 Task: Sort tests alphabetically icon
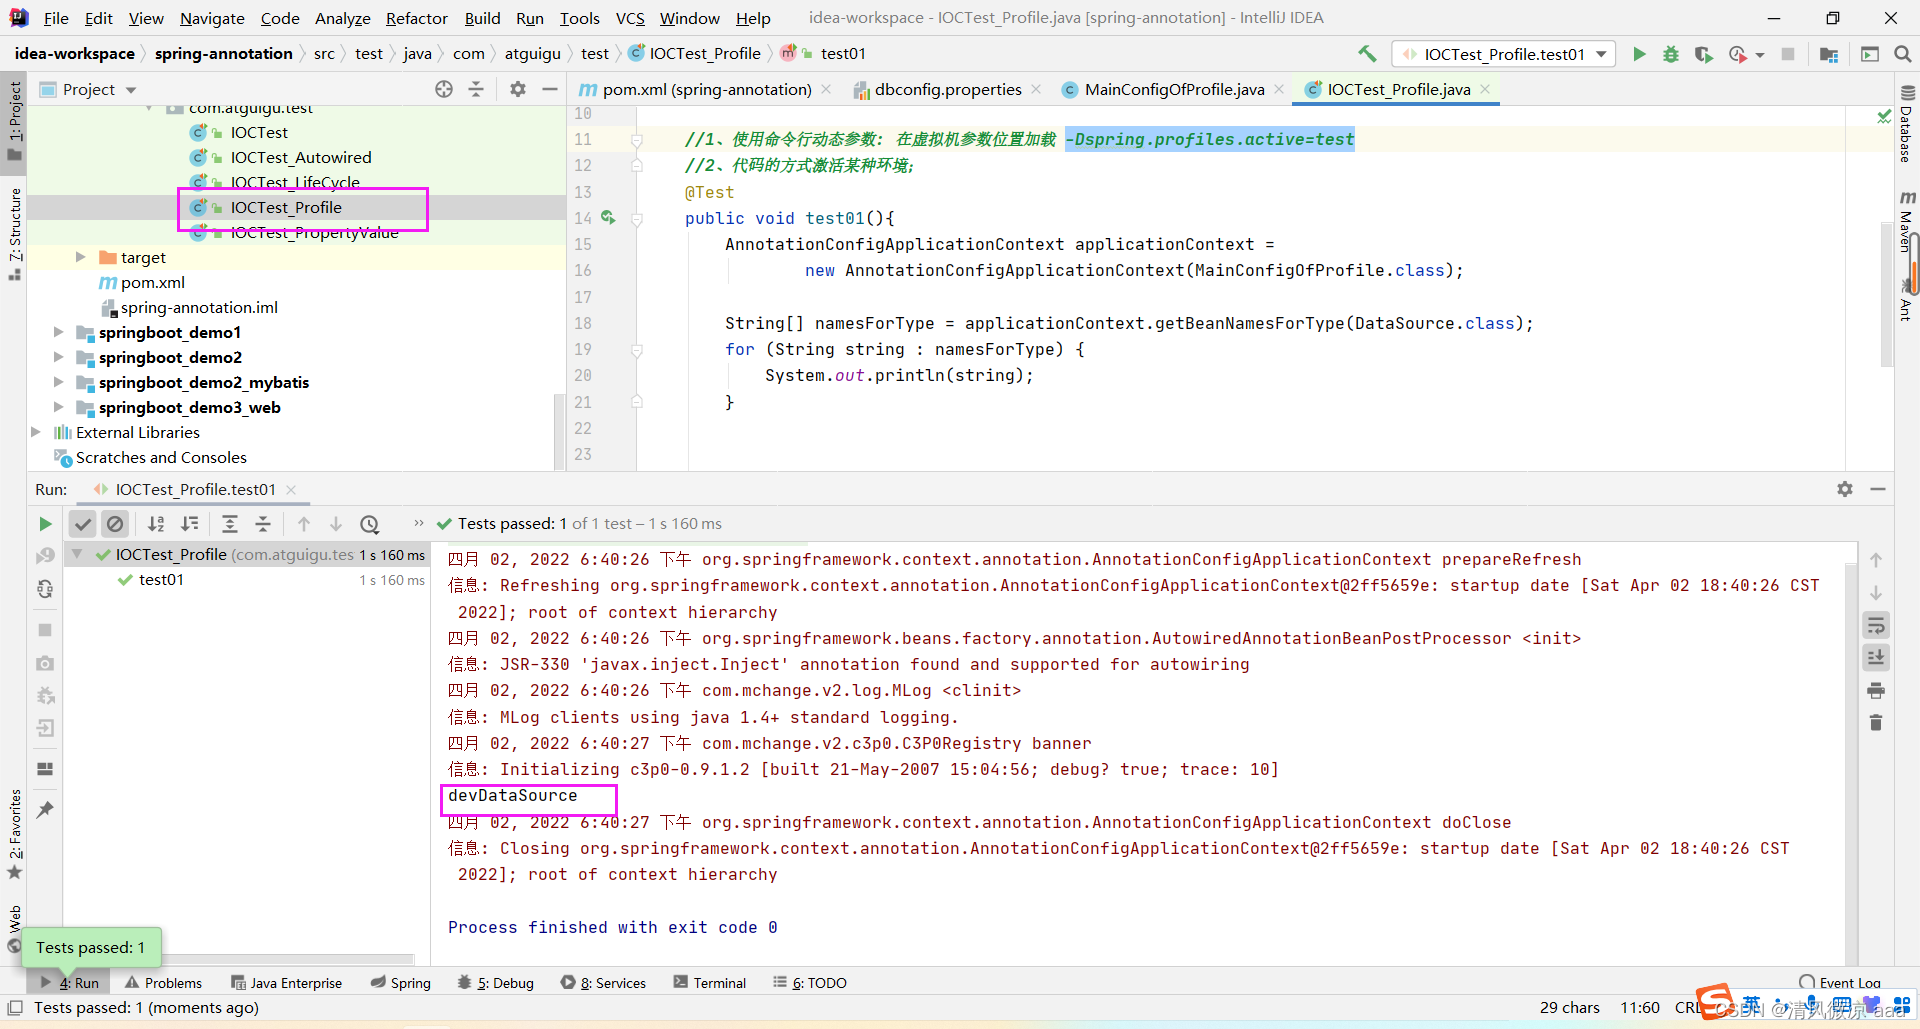coord(157,524)
